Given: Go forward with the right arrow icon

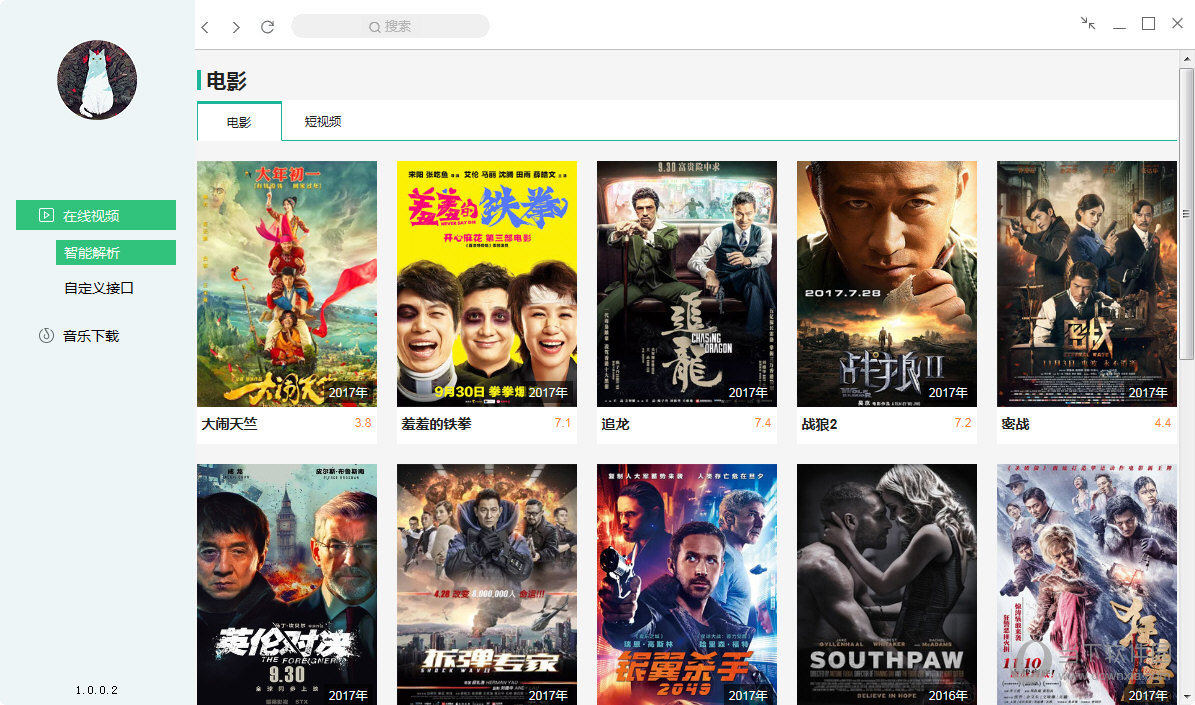Looking at the screenshot, I should (x=236, y=27).
